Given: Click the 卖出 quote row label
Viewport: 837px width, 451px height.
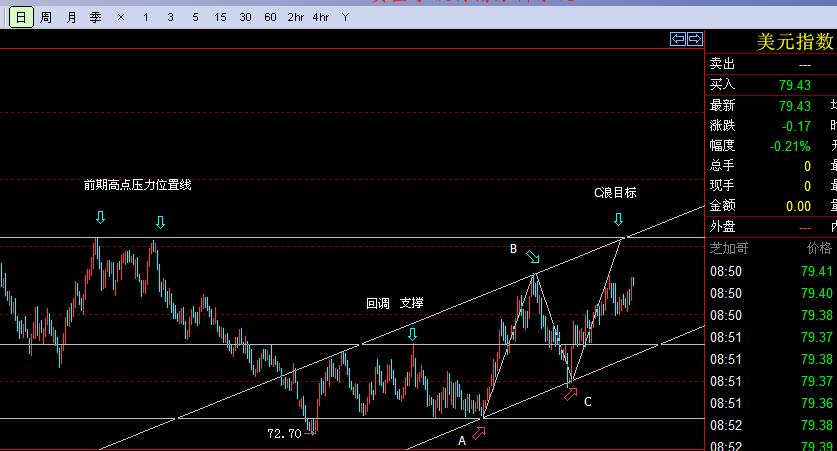Looking at the screenshot, I should pos(722,64).
